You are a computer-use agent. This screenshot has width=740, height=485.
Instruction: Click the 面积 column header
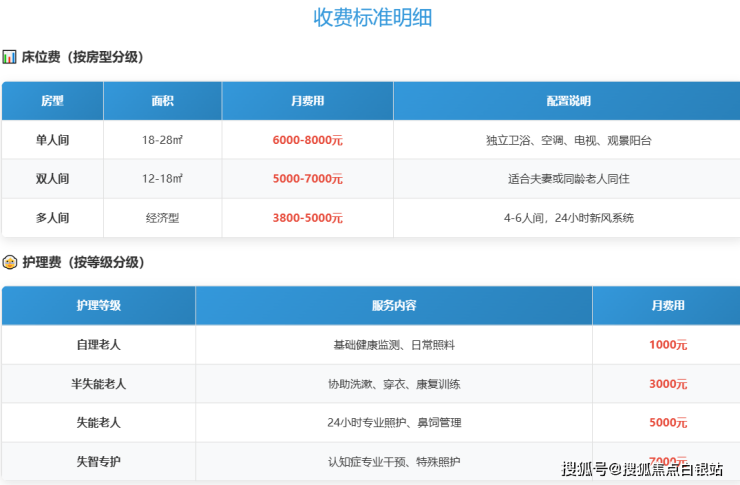click(x=162, y=101)
